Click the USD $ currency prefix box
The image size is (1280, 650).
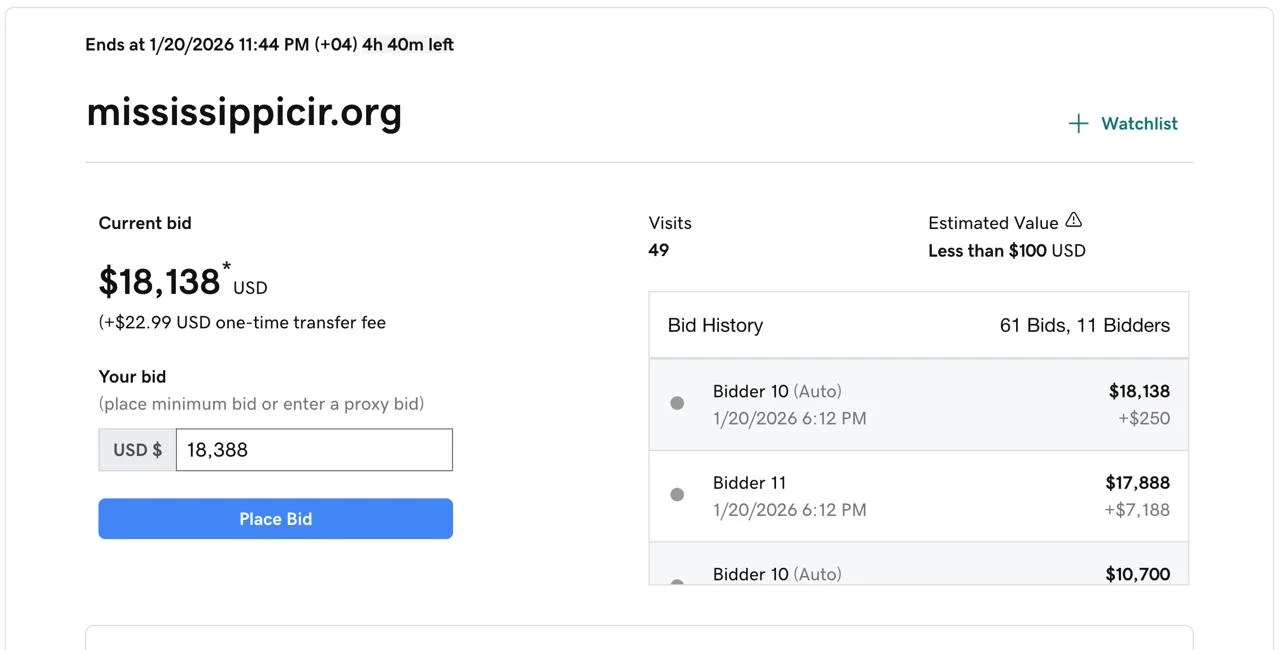point(137,450)
